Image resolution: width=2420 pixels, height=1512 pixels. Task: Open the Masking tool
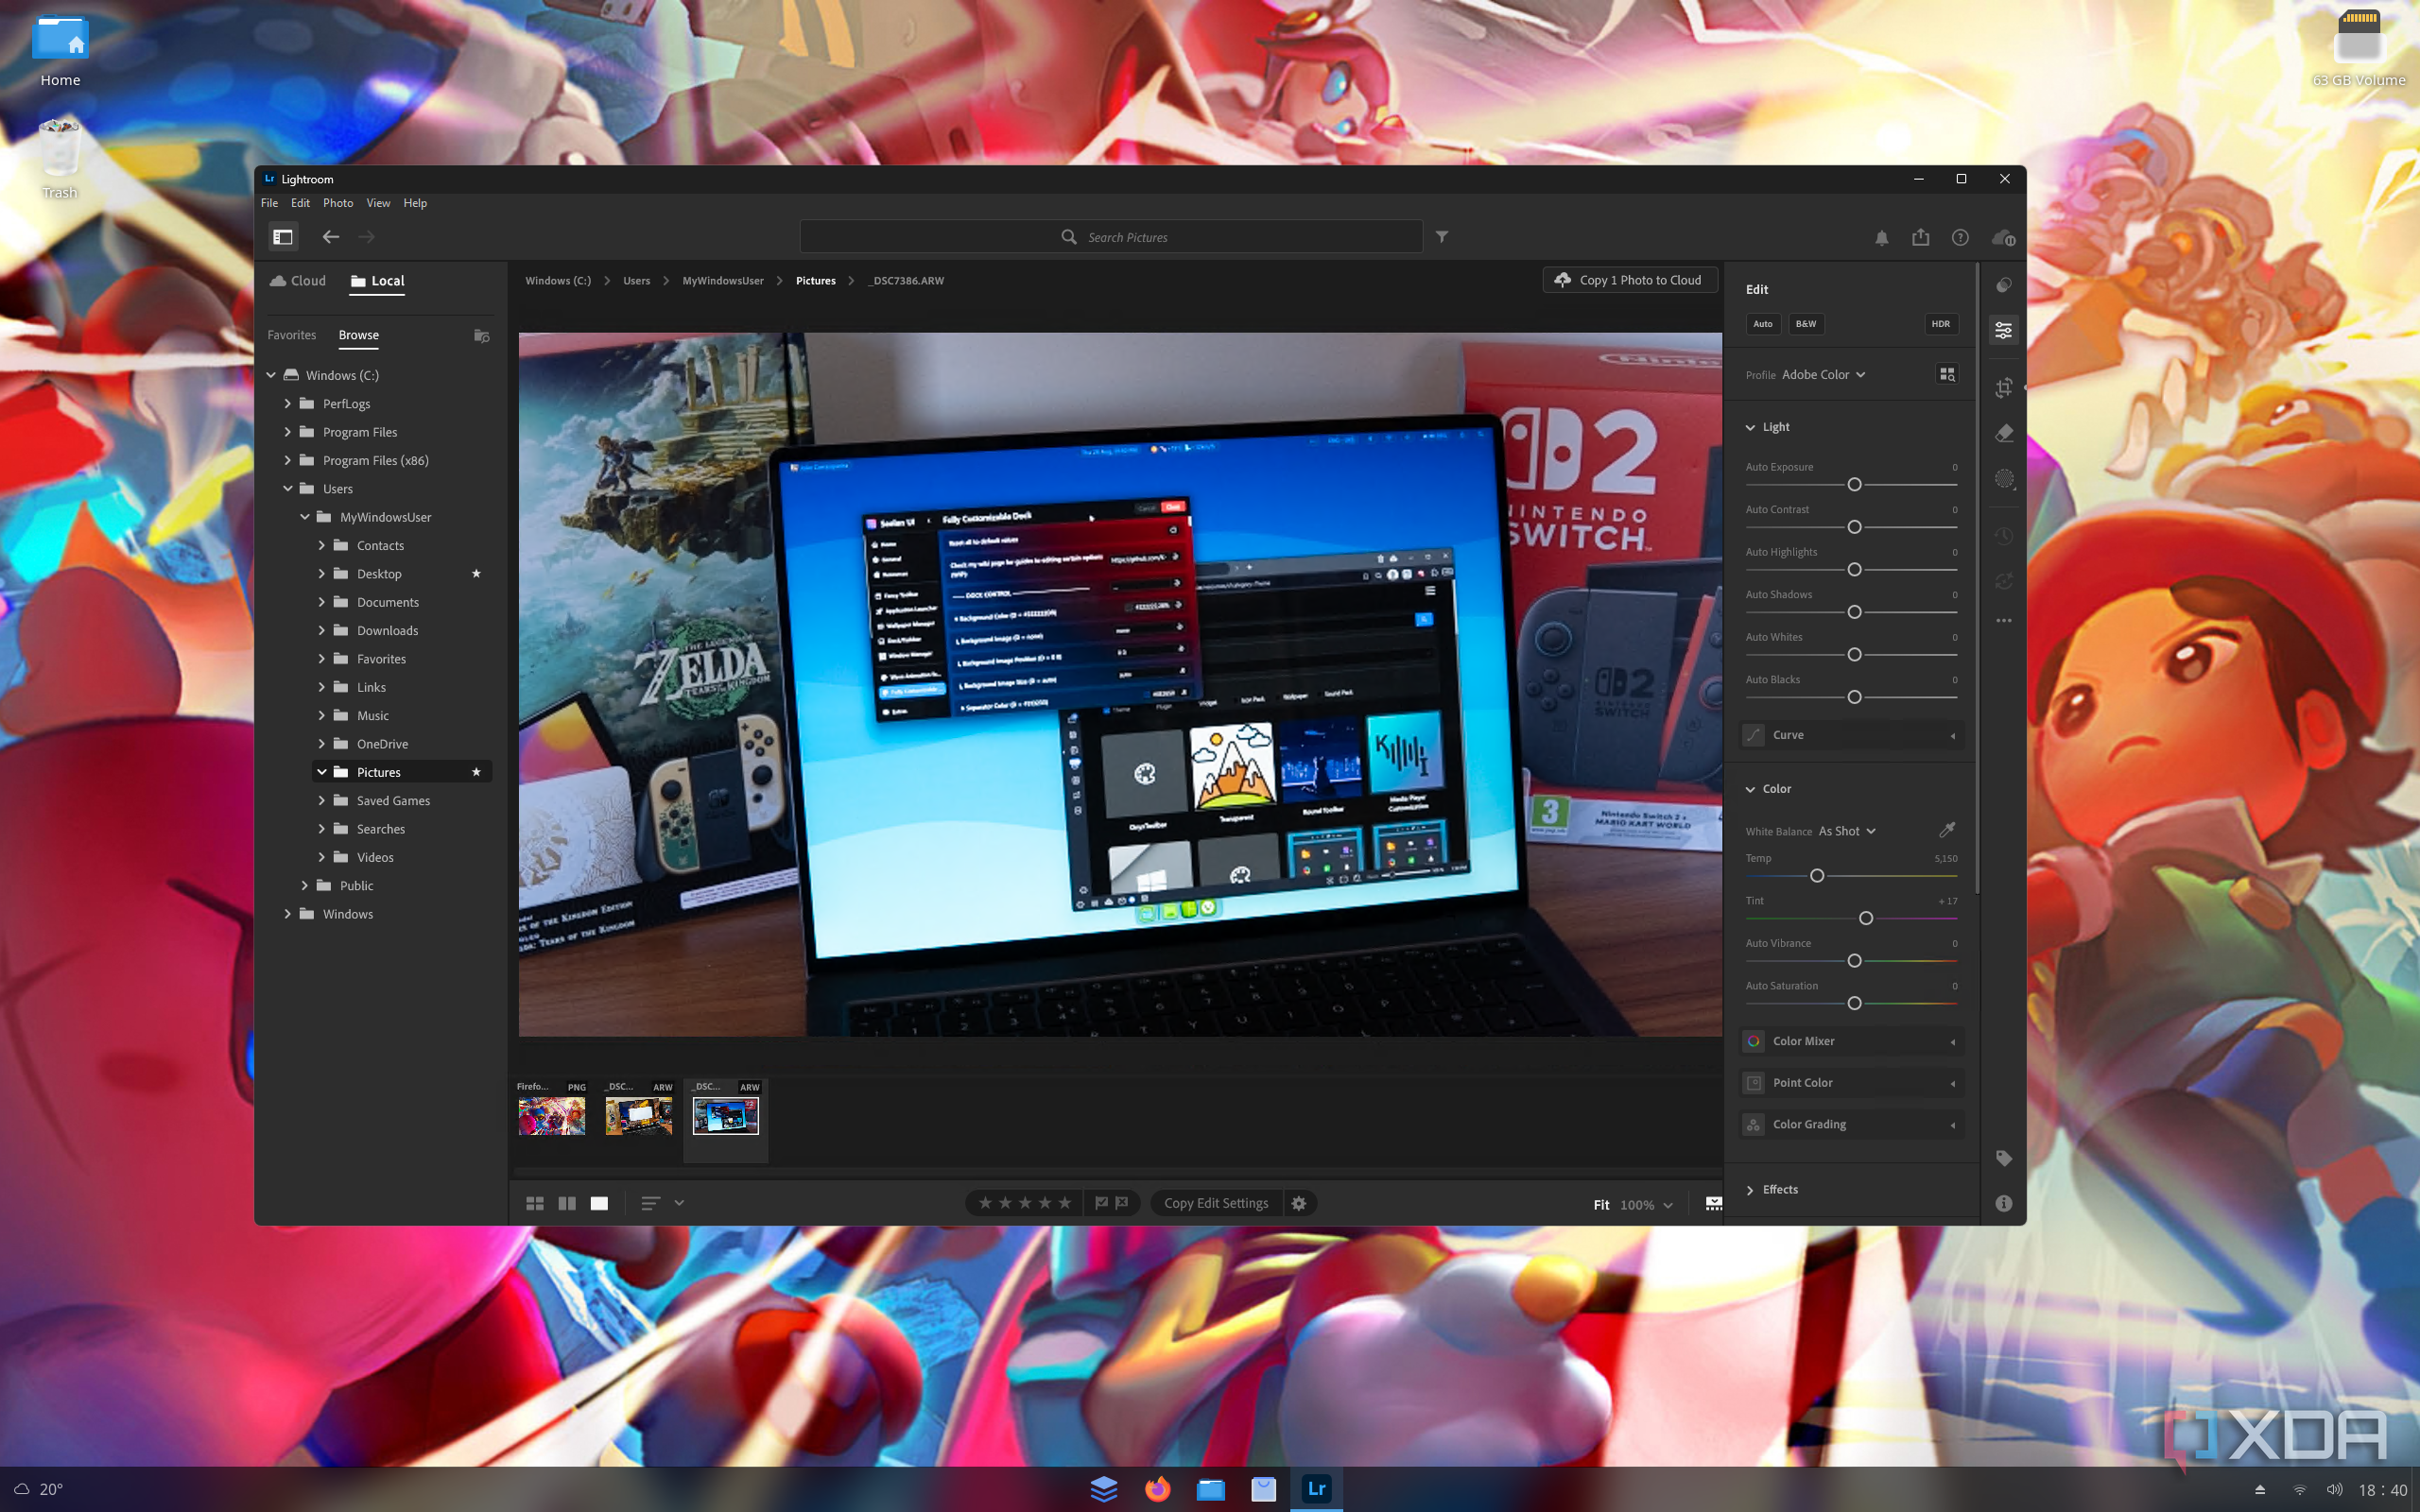[x=2004, y=479]
